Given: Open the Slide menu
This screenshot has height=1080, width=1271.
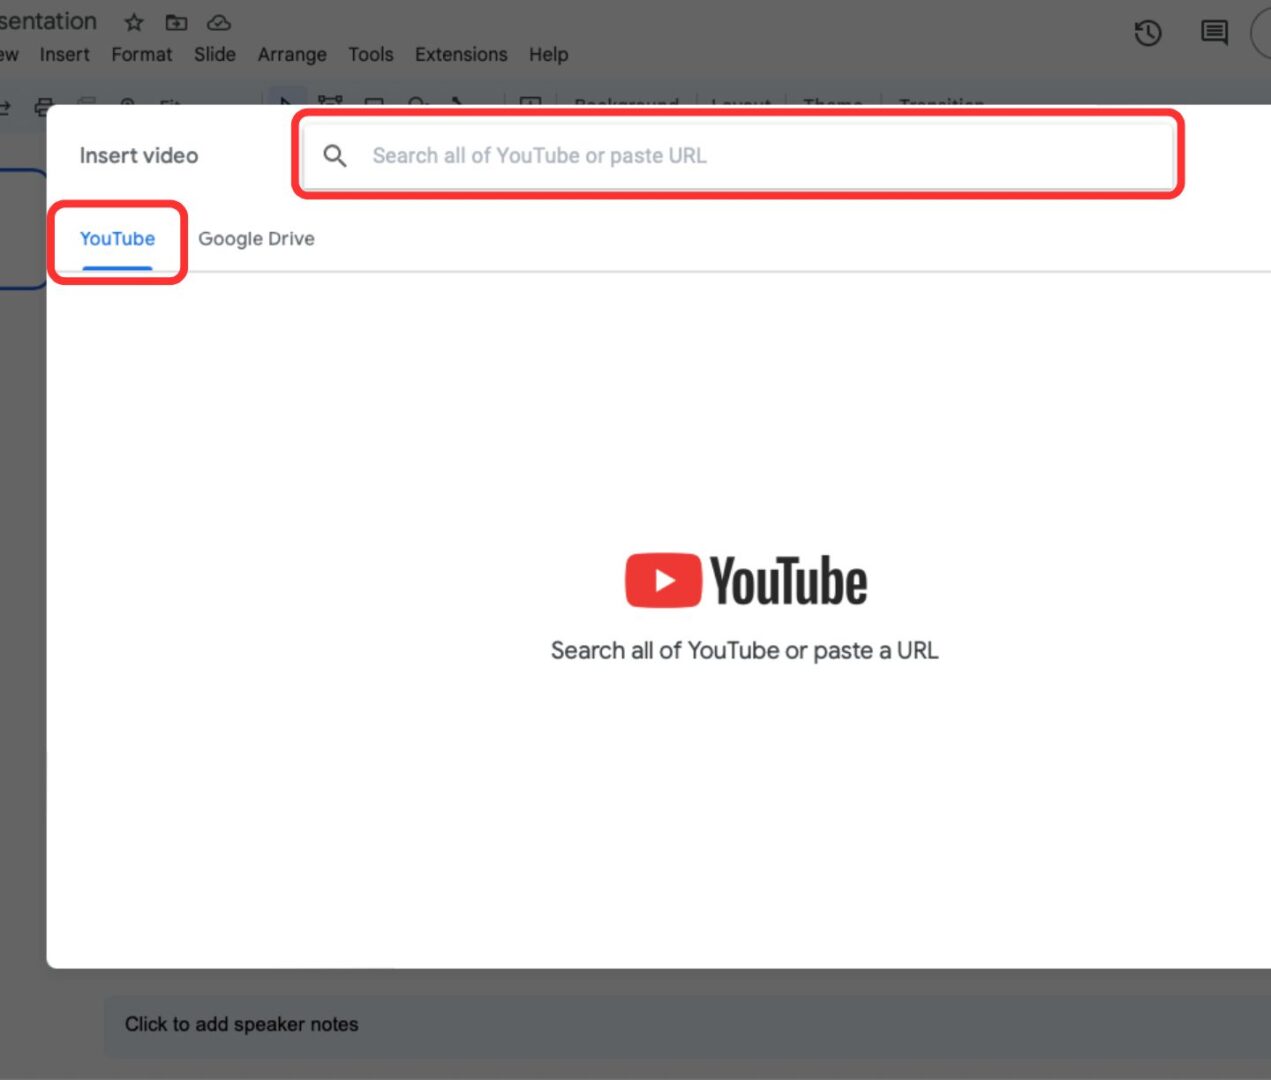Looking at the screenshot, I should (x=214, y=54).
